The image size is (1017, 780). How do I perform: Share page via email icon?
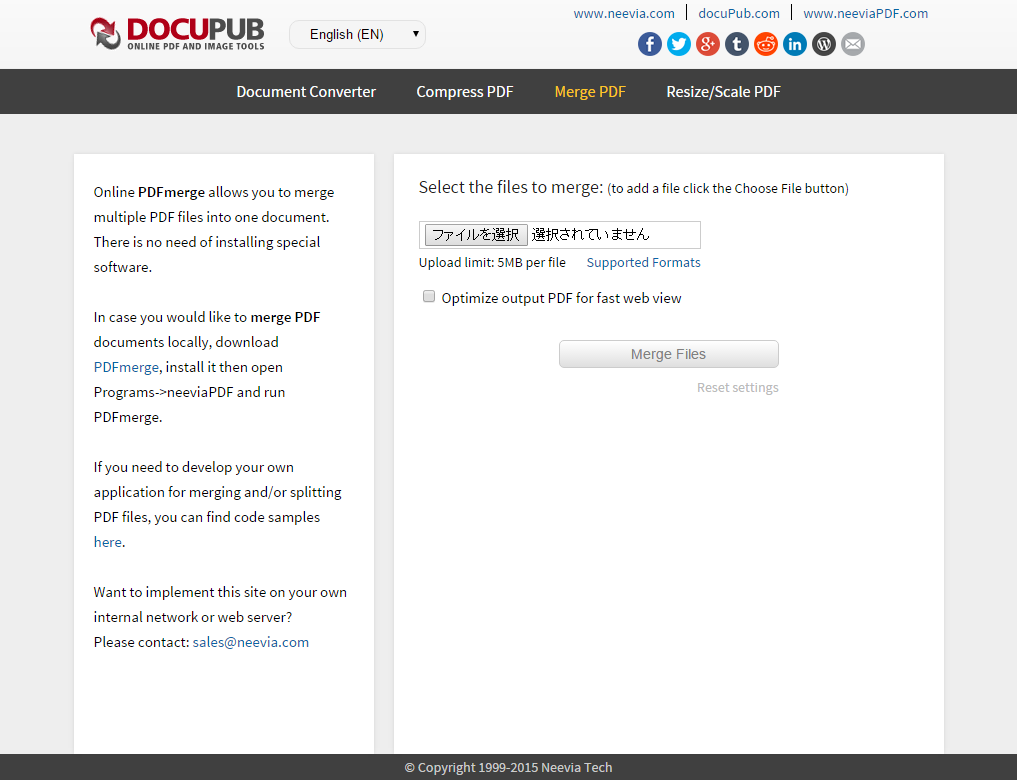pos(853,44)
